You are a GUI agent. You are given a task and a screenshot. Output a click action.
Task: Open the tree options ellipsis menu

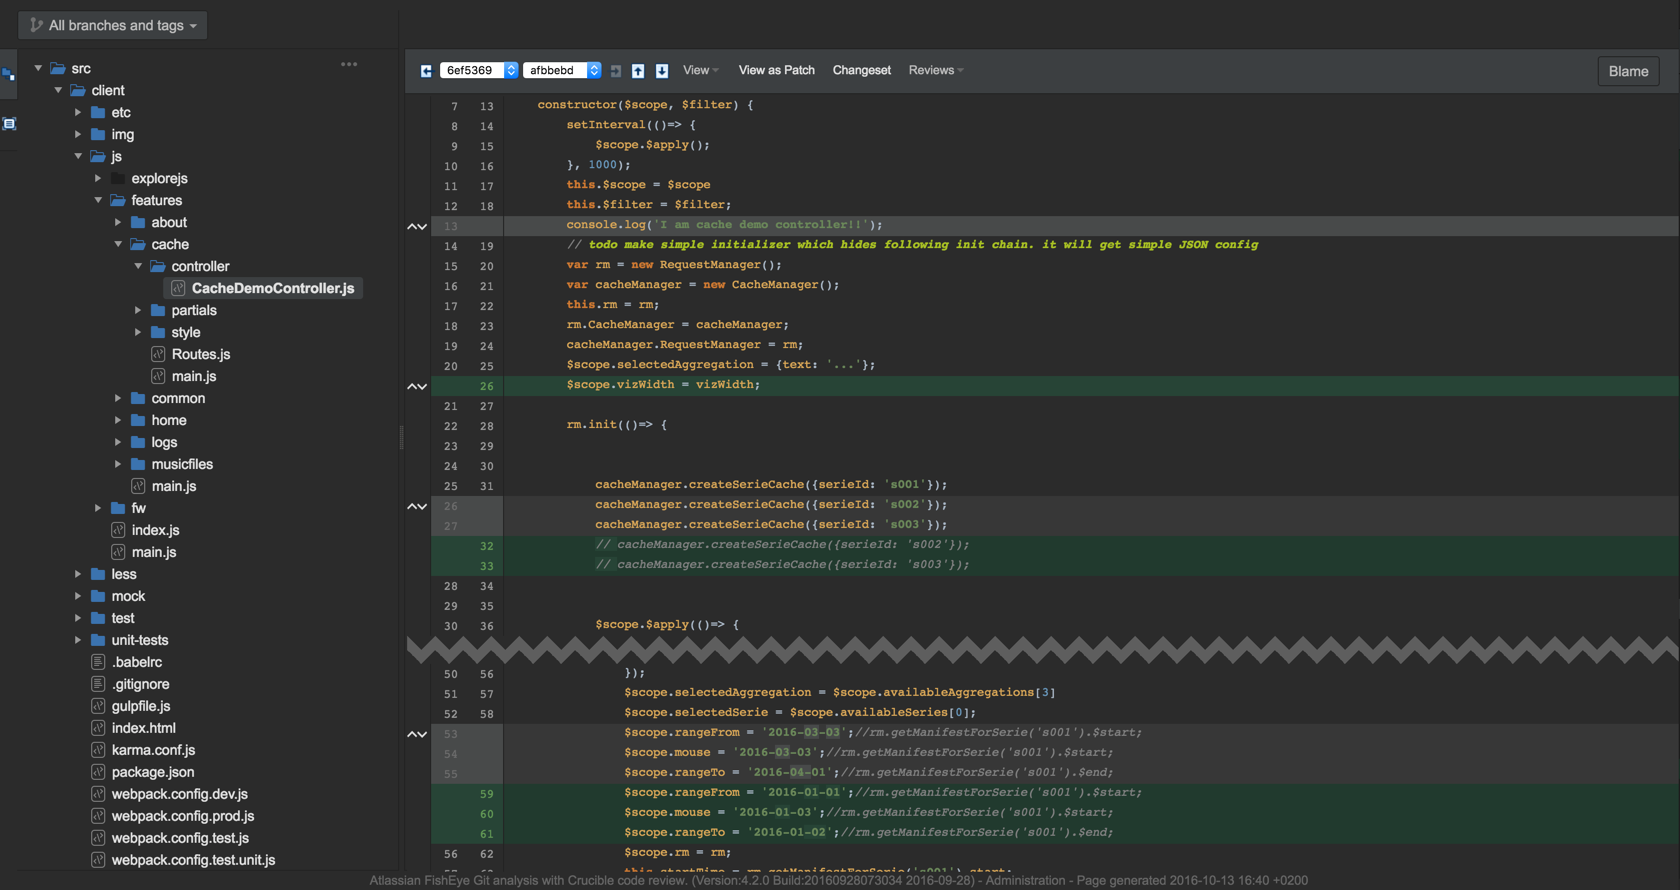(x=349, y=64)
